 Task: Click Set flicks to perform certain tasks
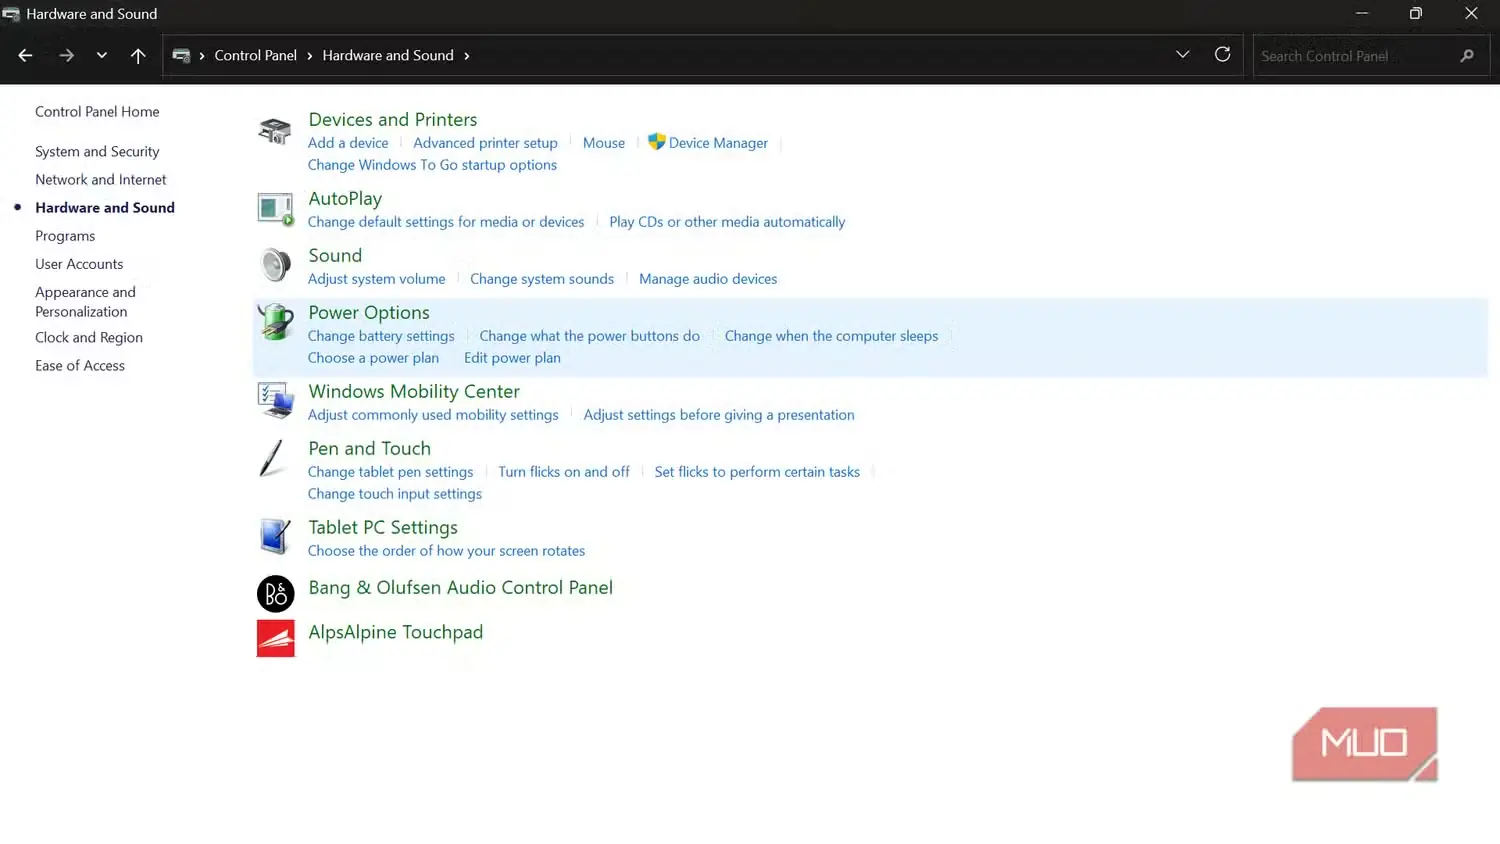click(x=757, y=472)
